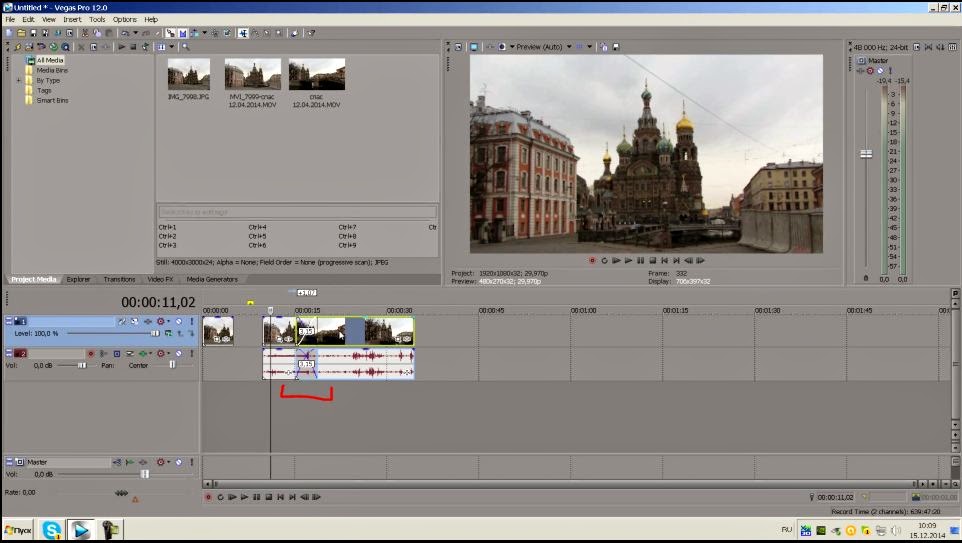Click the Copy snapshot to clipboard icon
962x543 pixels.
pos(604,47)
